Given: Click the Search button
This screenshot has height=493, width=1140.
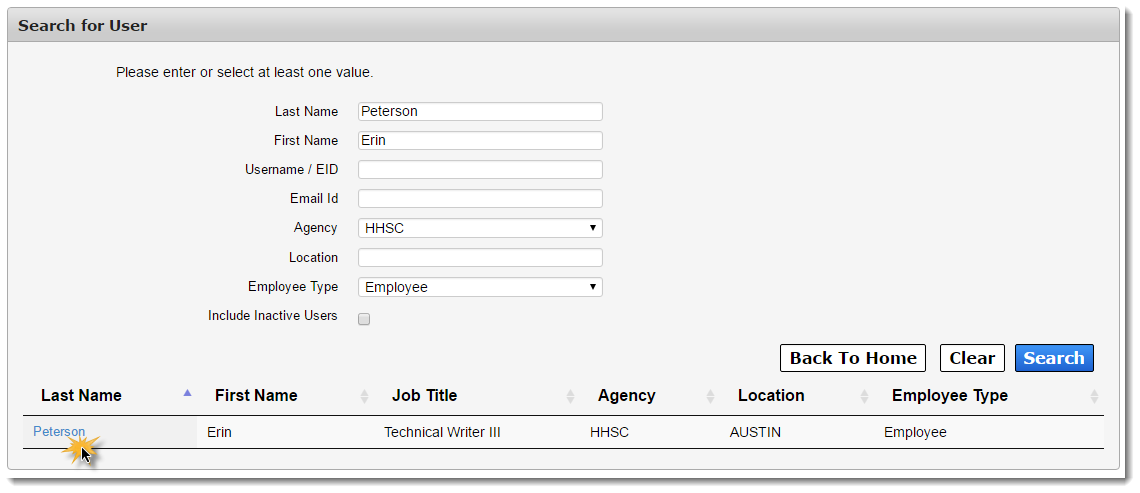Looking at the screenshot, I should (x=1054, y=358).
